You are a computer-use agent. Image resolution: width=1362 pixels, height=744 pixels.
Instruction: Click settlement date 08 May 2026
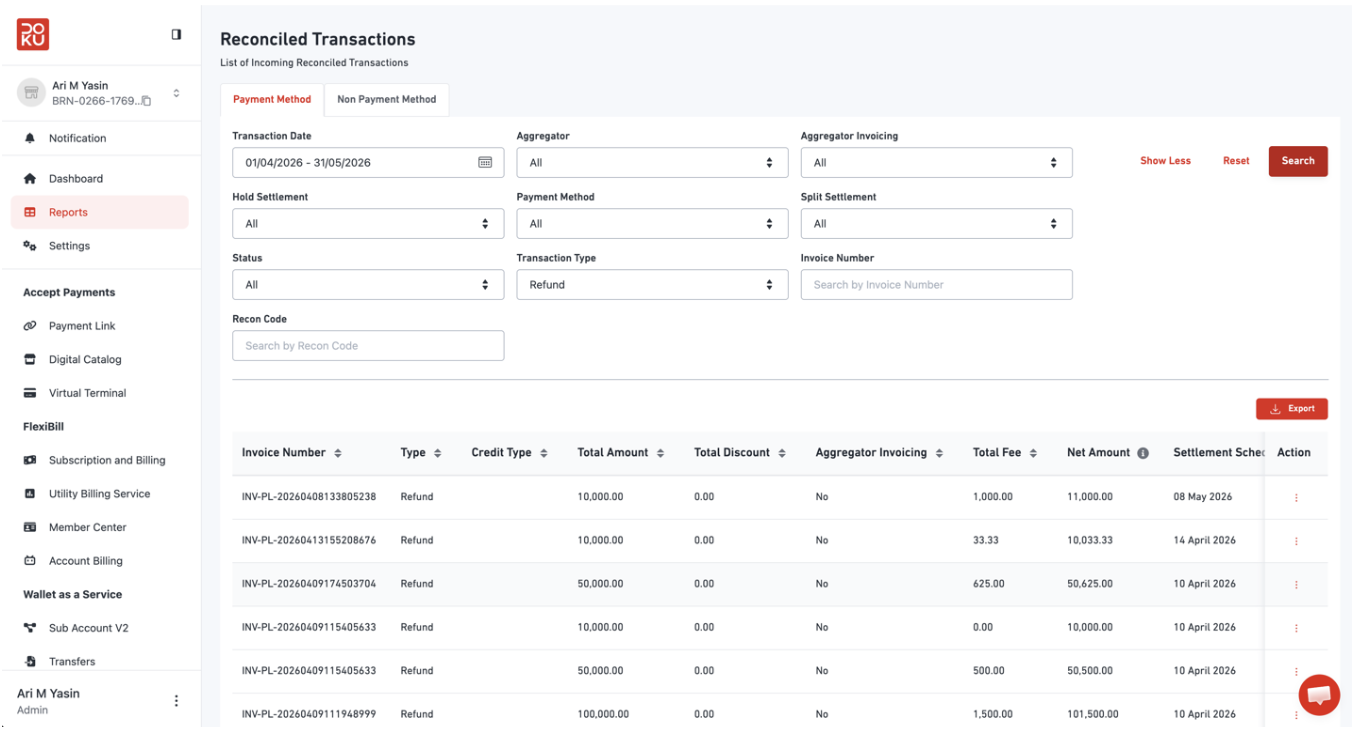[x=1203, y=497]
